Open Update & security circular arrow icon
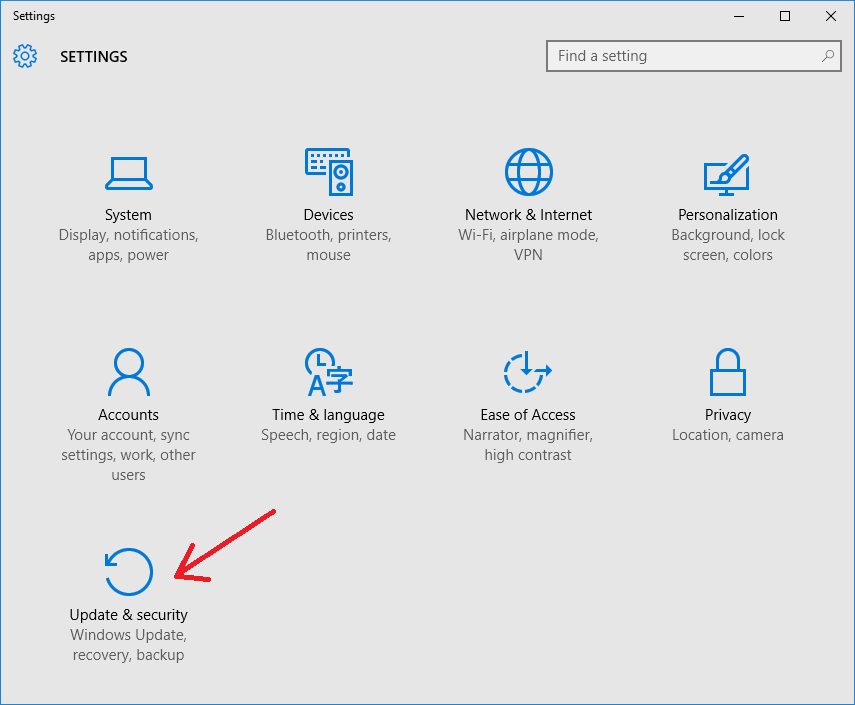This screenshot has height=705, width=855. tap(129, 572)
